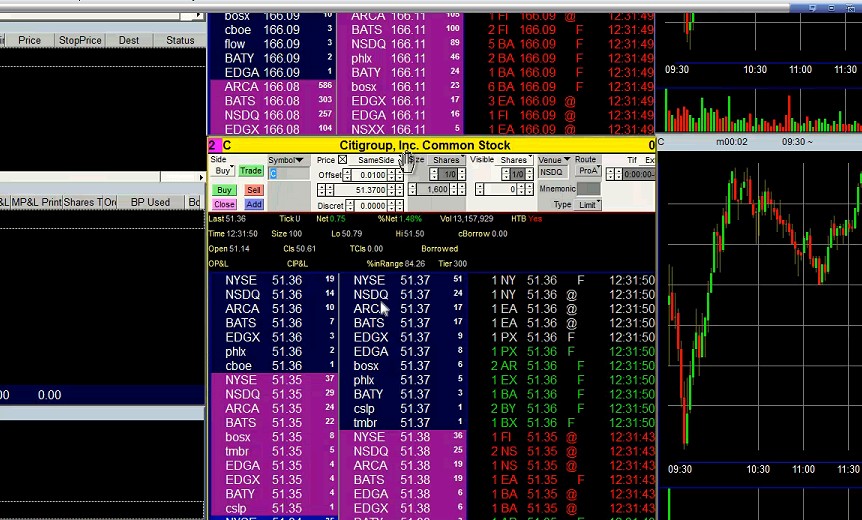Click the blue Add button
This screenshot has width=862, height=520.
[253, 204]
